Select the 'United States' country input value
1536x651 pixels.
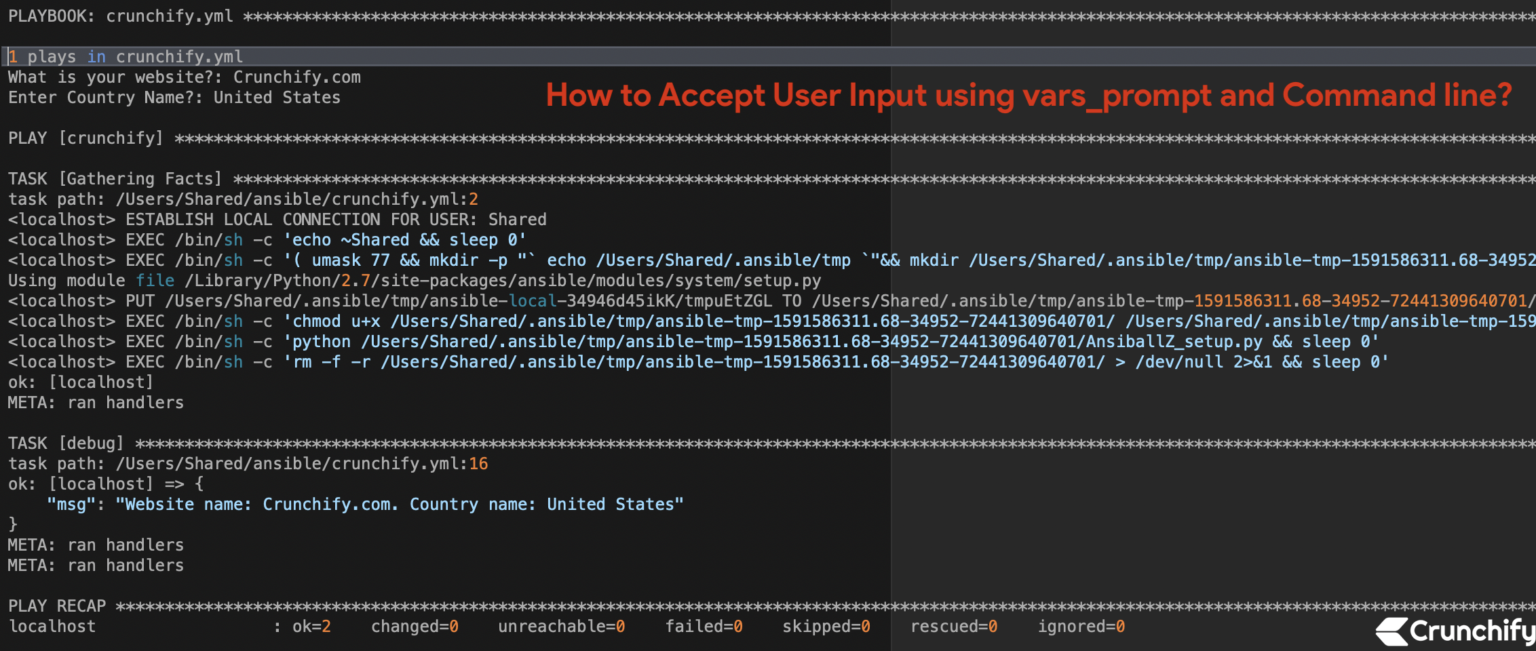pos(278,97)
